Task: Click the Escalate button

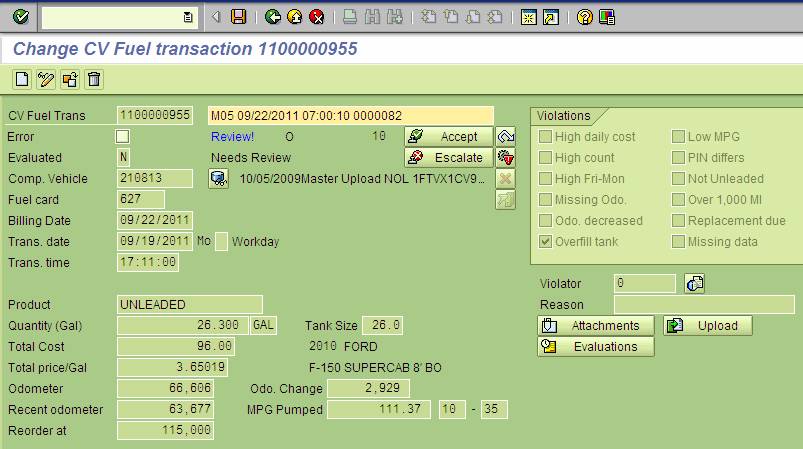Action: (449, 158)
